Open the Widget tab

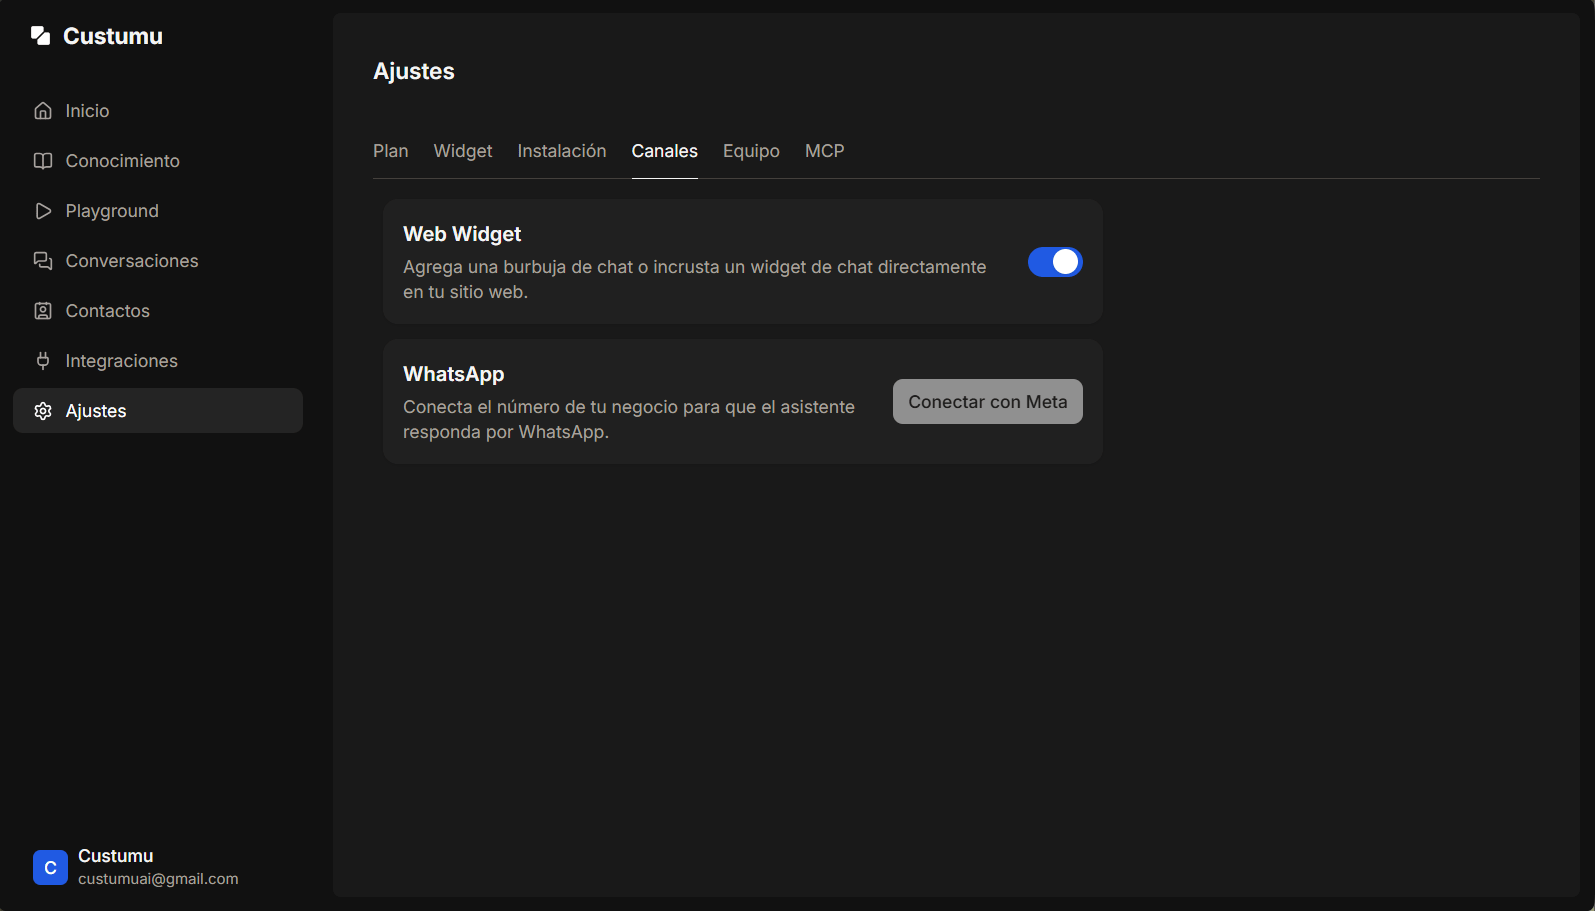tap(463, 151)
